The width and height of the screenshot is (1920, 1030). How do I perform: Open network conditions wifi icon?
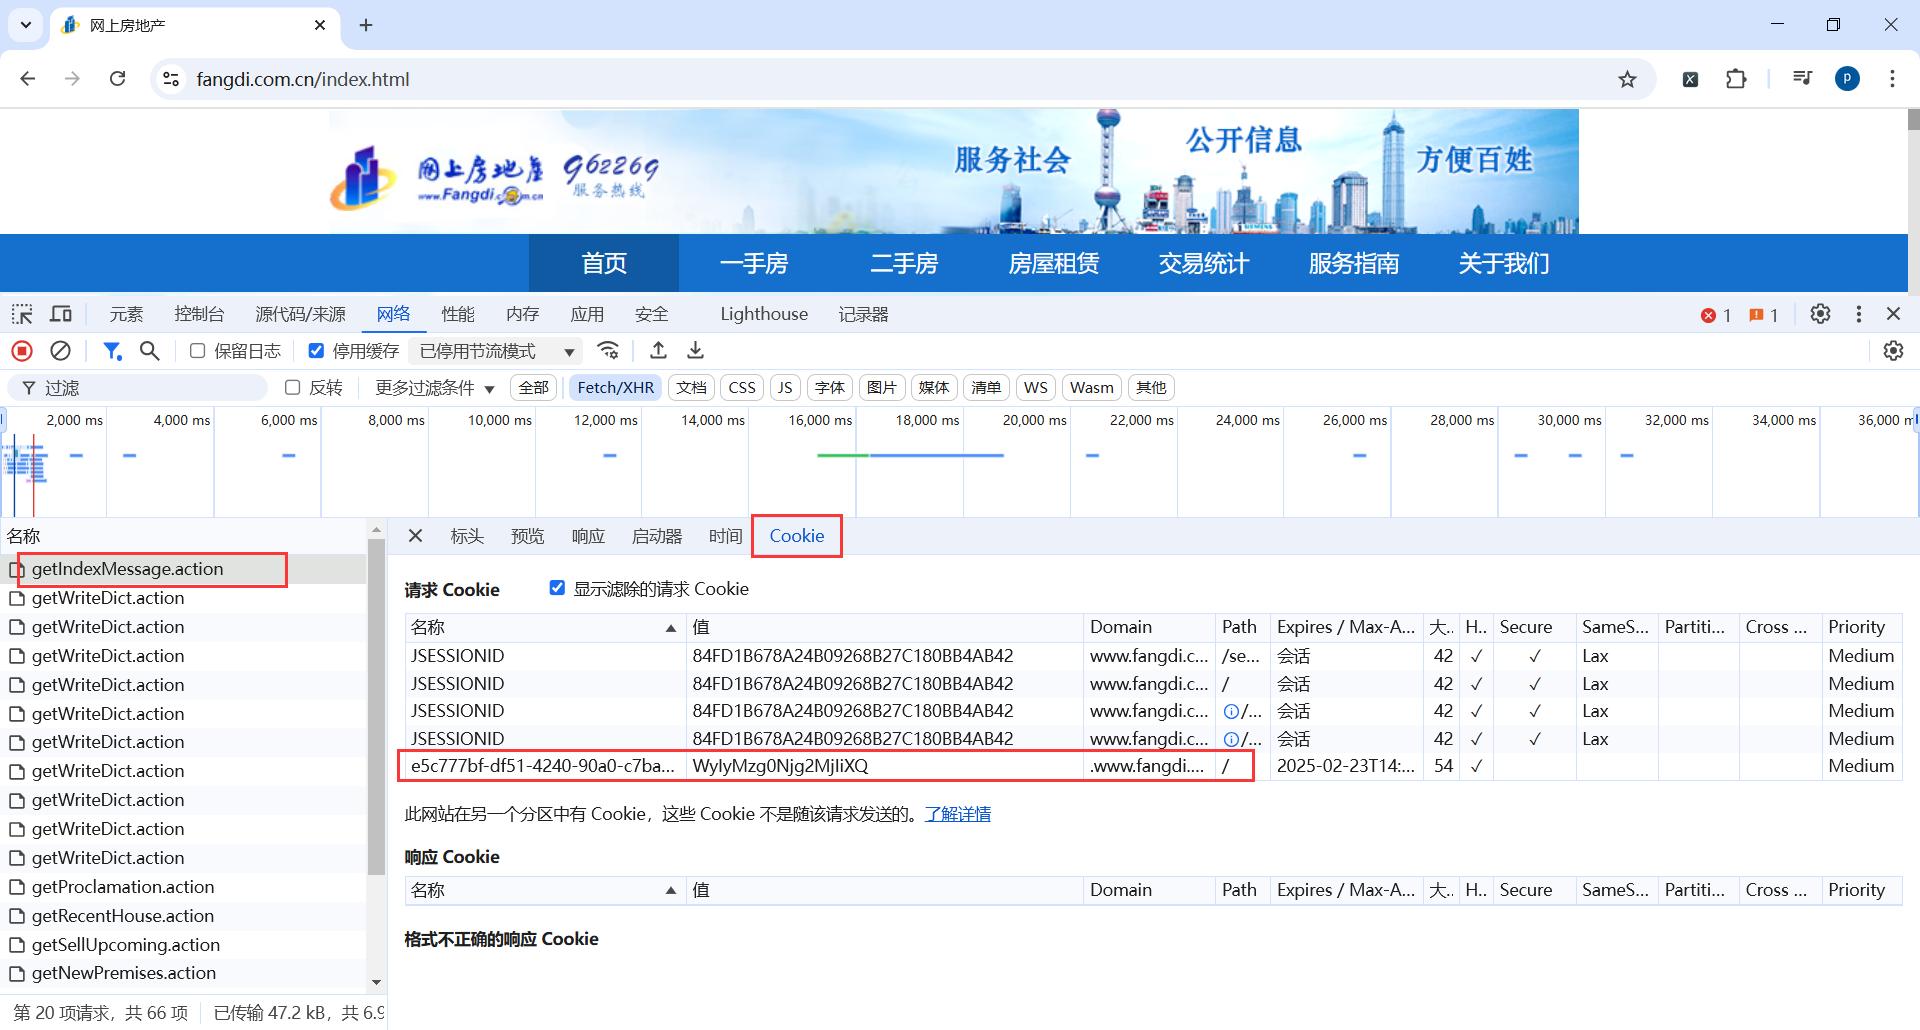[608, 351]
